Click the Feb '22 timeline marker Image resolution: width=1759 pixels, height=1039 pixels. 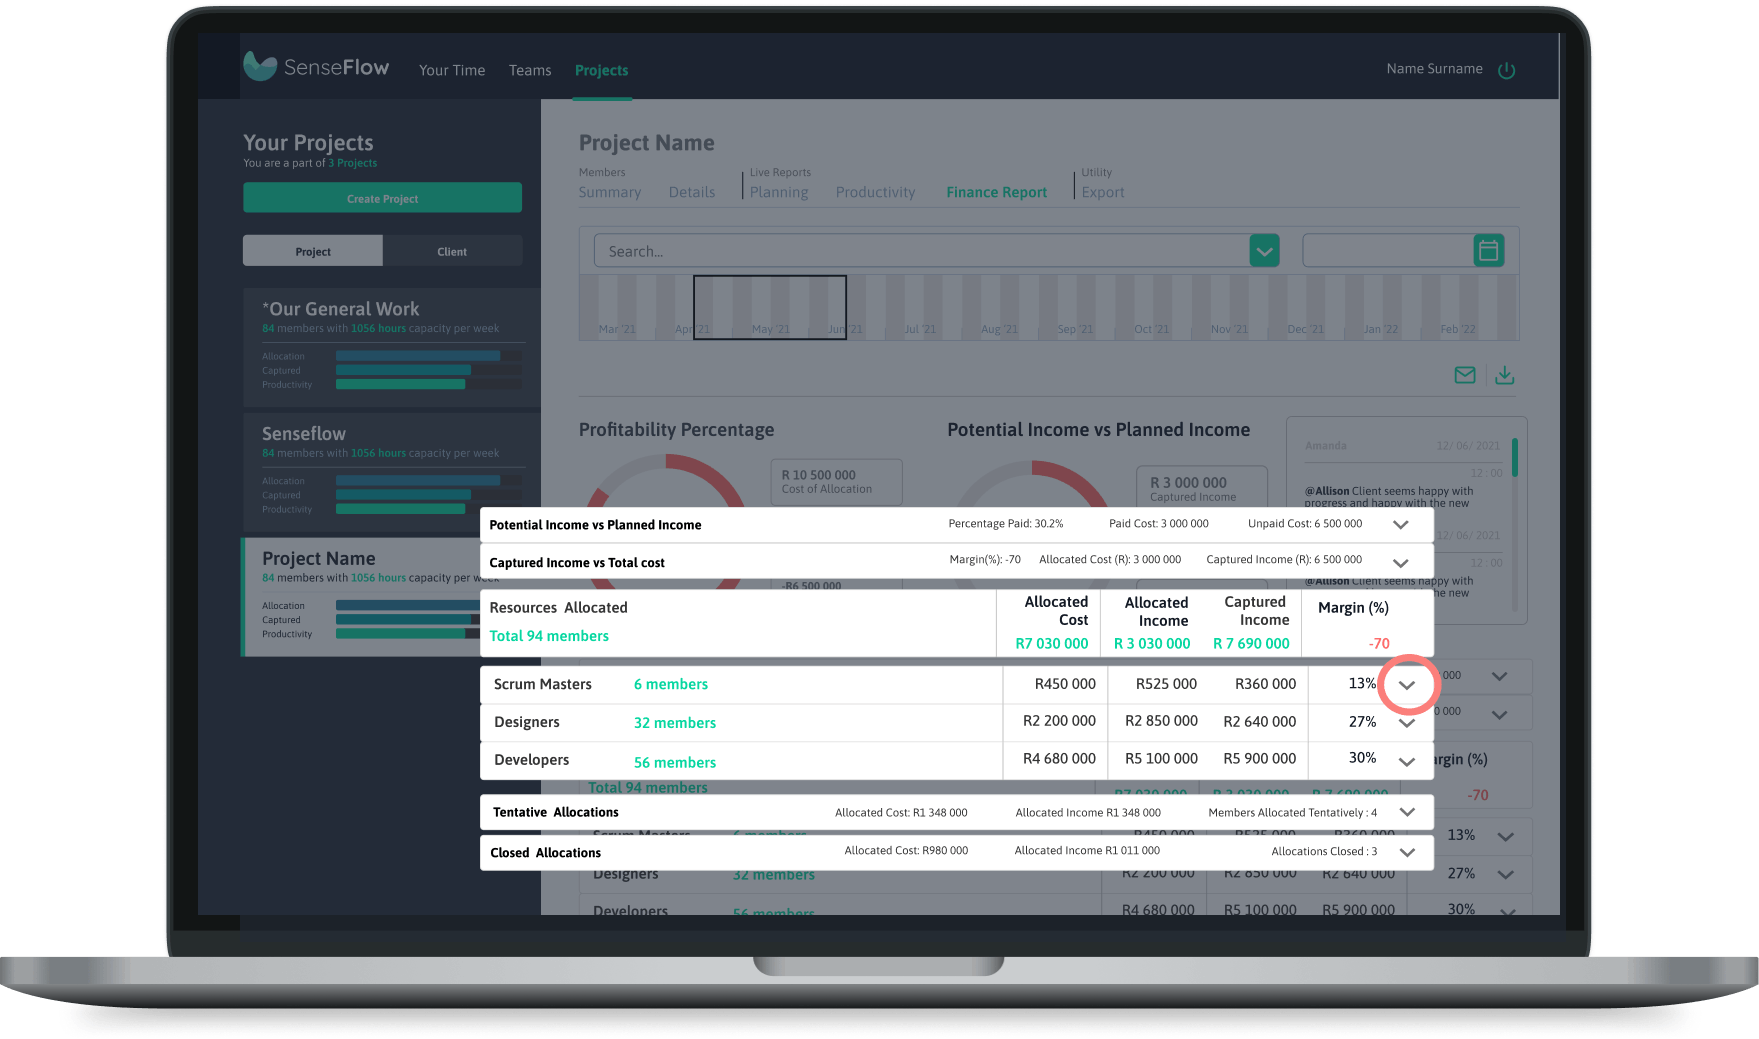point(1458,329)
